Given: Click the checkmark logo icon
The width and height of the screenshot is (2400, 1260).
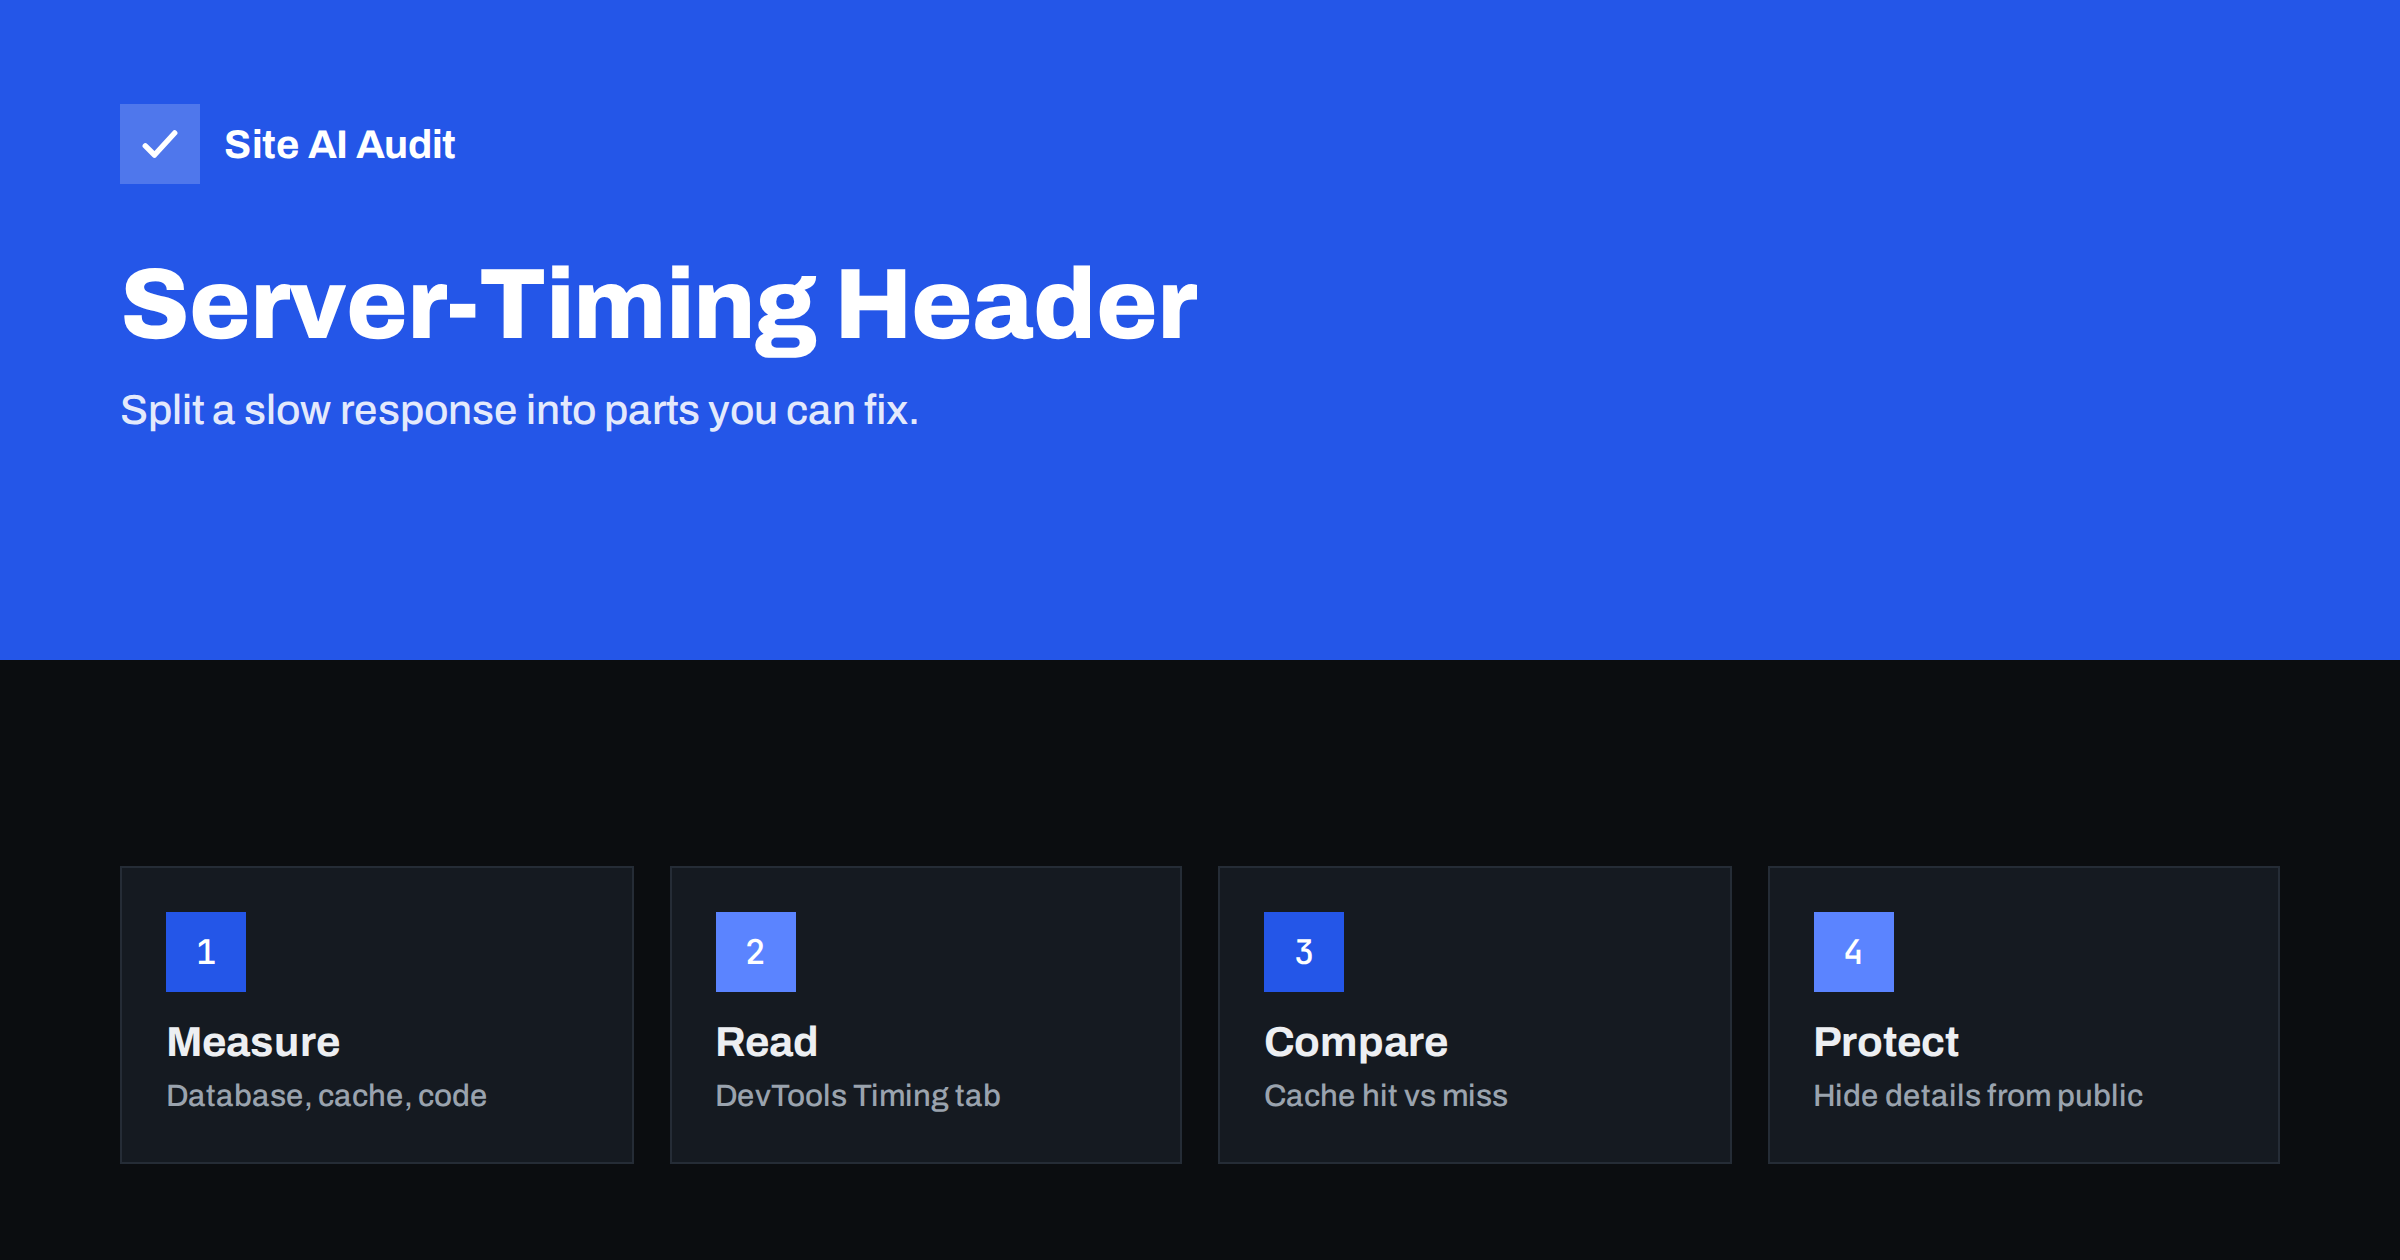Looking at the screenshot, I should pos(160,144).
